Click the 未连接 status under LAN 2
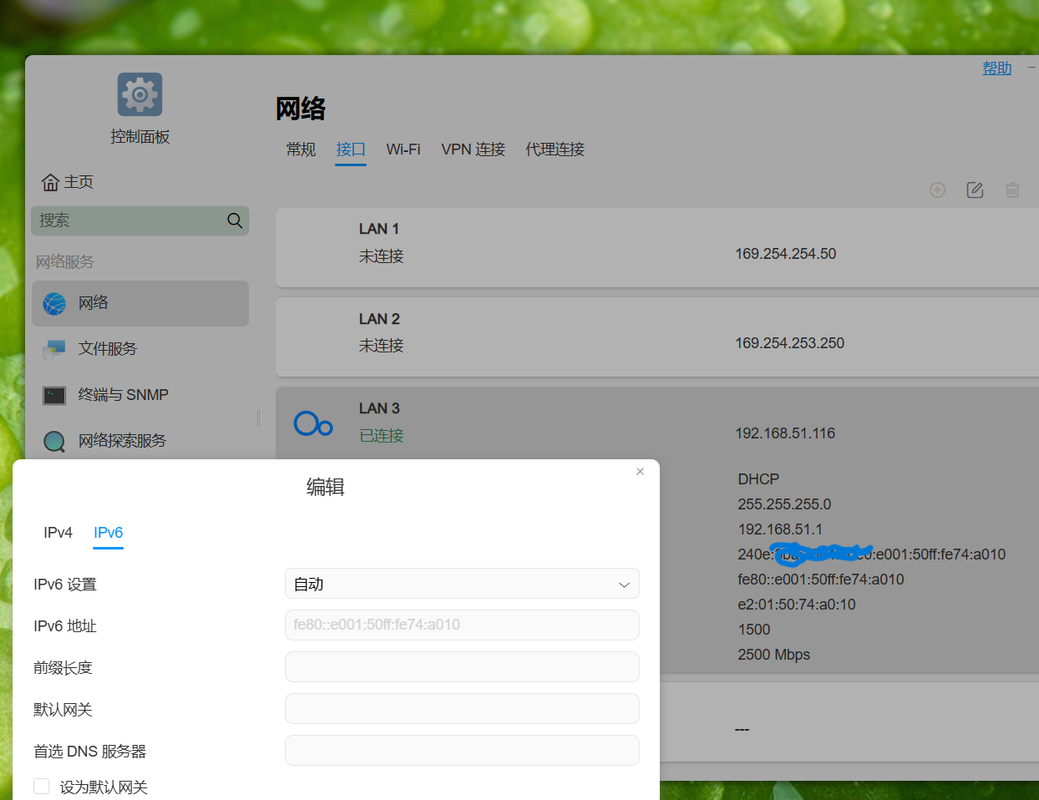The image size is (1039, 800). pyautogui.click(x=381, y=345)
